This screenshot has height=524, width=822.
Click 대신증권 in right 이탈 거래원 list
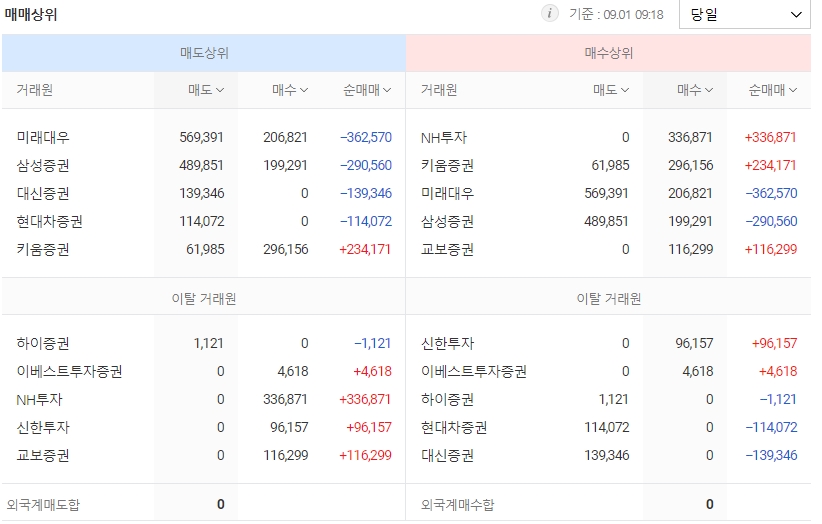tap(447, 455)
